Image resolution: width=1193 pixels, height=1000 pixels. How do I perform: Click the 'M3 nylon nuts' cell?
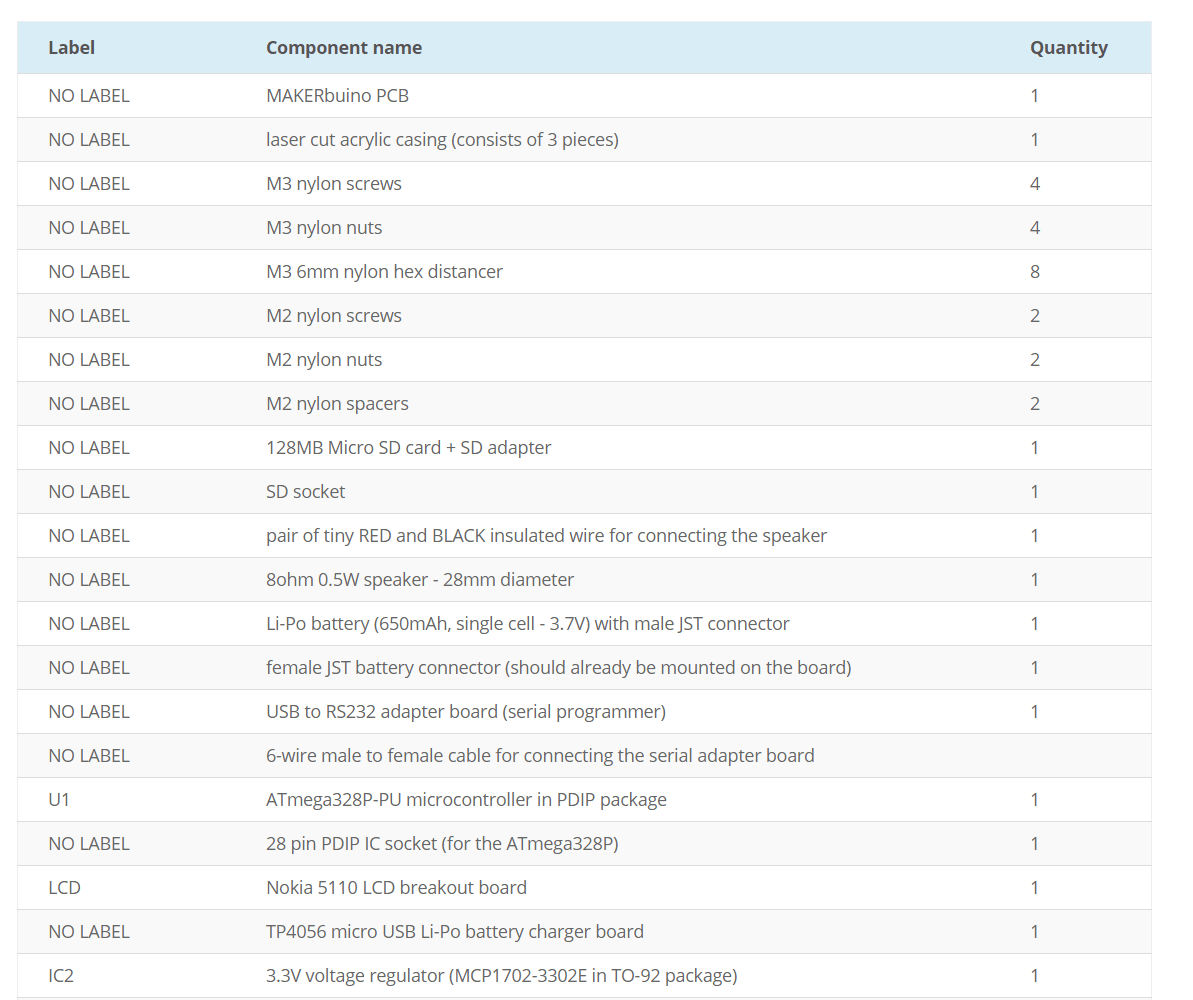pyautogui.click(x=323, y=228)
